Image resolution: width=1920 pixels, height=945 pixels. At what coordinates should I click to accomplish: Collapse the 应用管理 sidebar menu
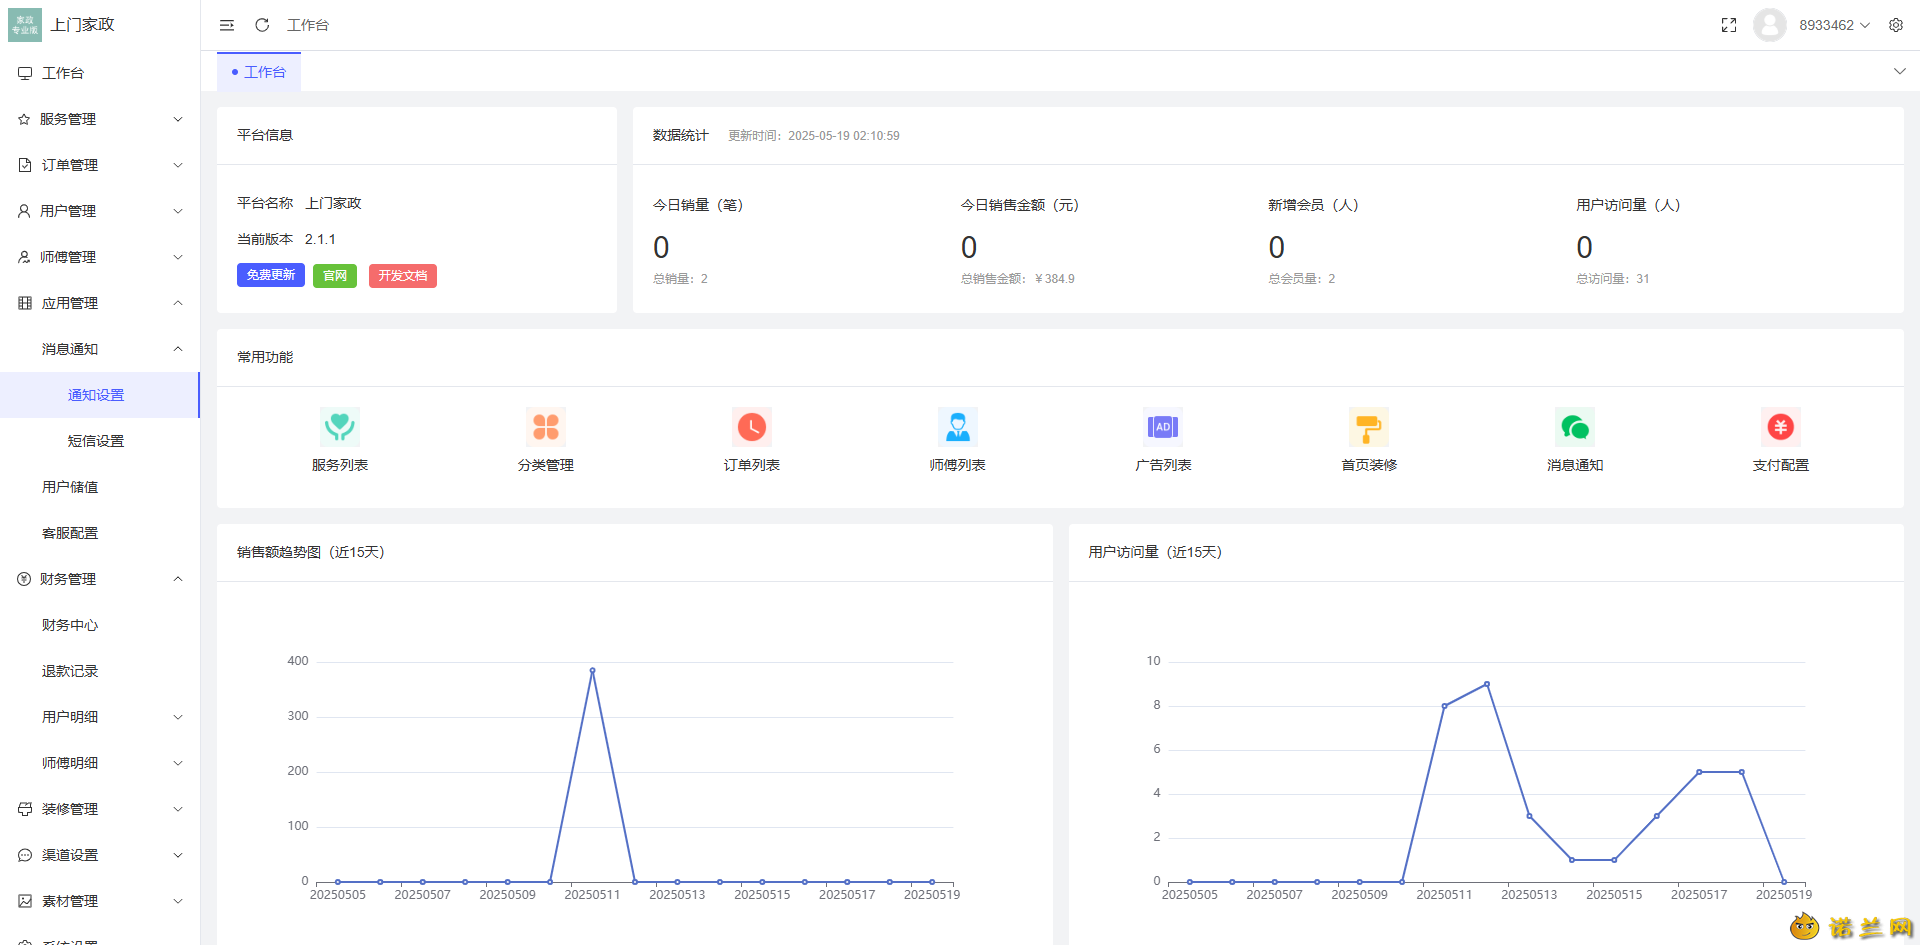tap(100, 303)
